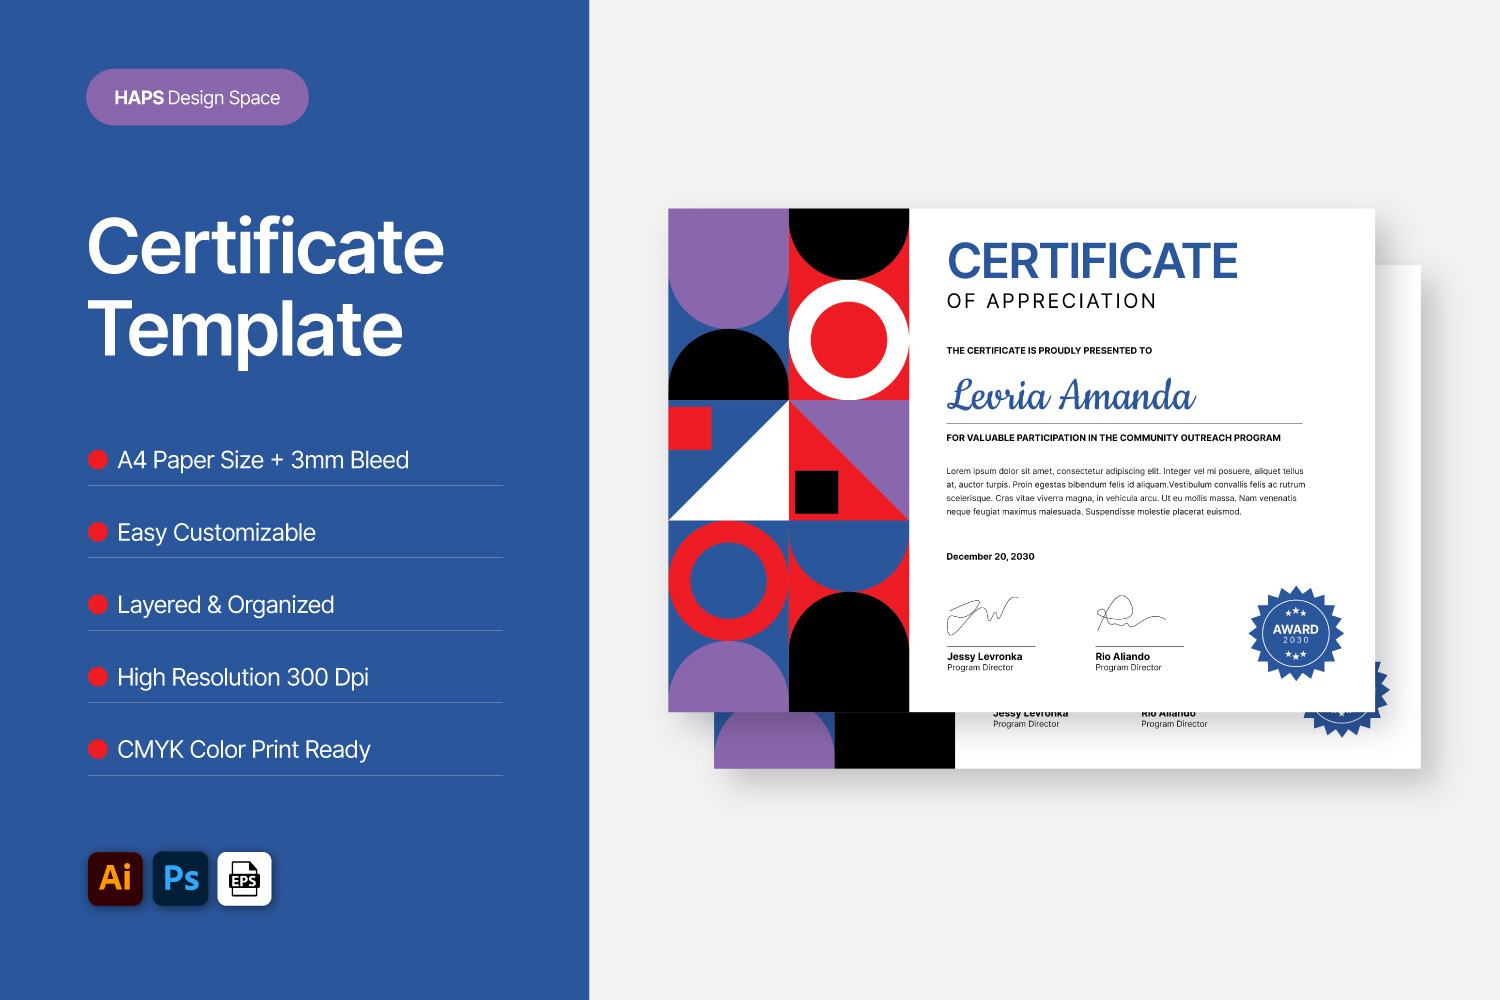Select the EPS file format icon
This screenshot has height=1000, width=1500.
click(245, 878)
